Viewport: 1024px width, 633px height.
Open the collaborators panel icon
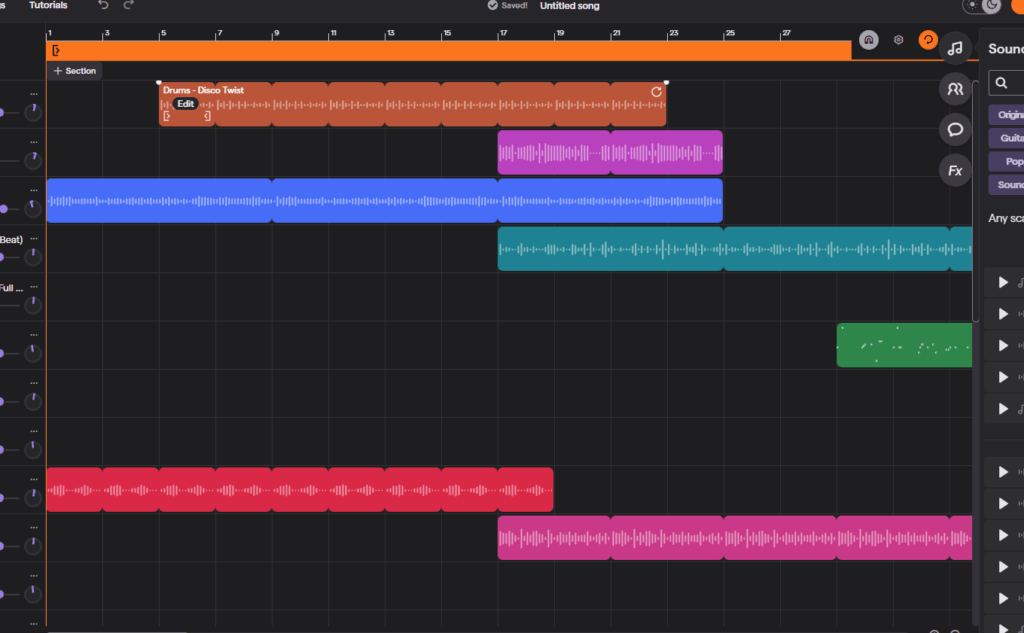point(955,89)
